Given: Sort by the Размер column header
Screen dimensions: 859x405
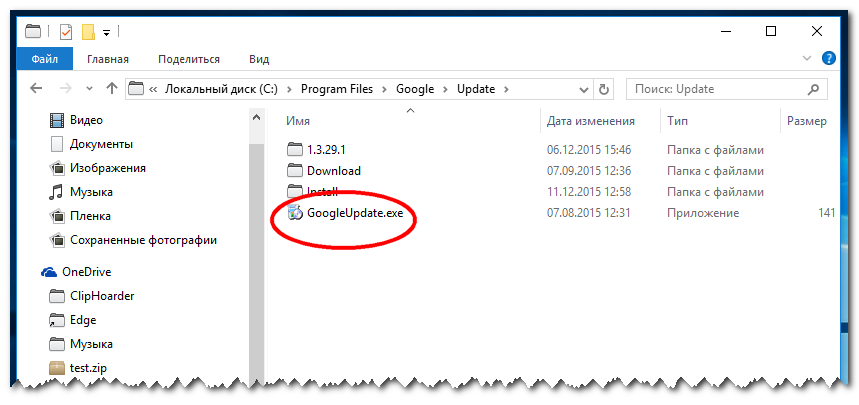Looking at the screenshot, I should click(x=806, y=121).
